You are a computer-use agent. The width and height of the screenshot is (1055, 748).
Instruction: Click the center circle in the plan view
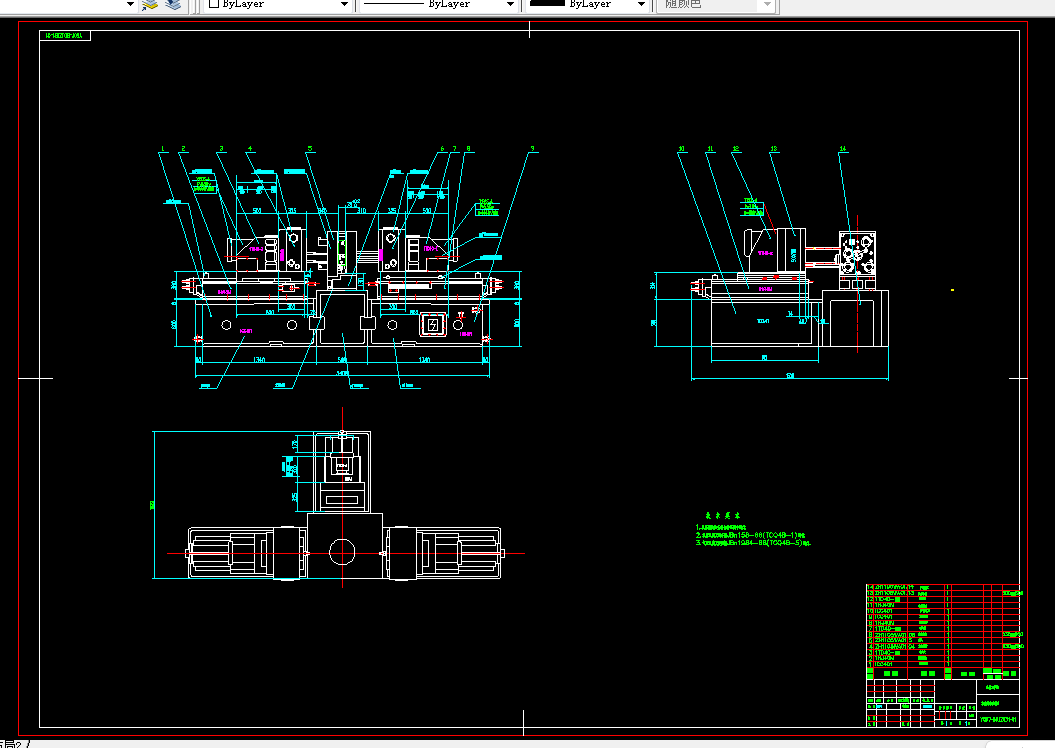(x=342, y=552)
